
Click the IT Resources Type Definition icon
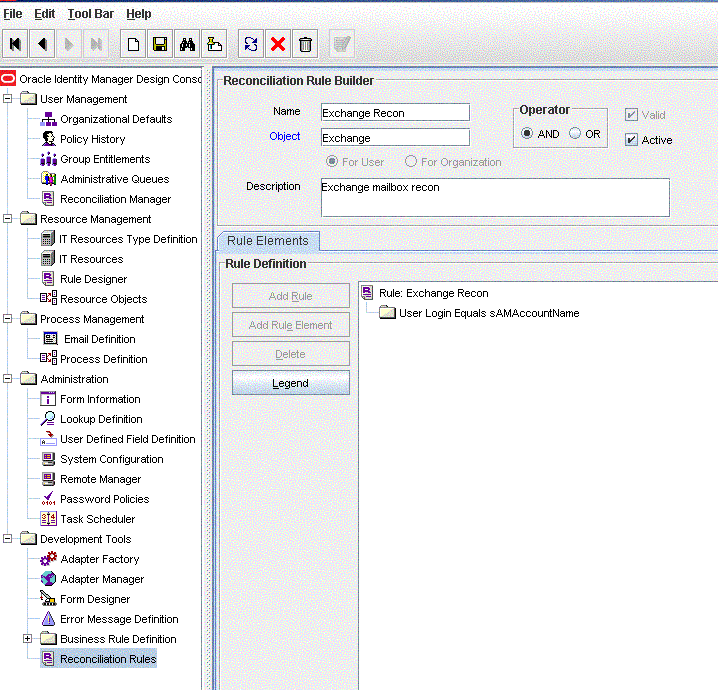click(x=48, y=239)
